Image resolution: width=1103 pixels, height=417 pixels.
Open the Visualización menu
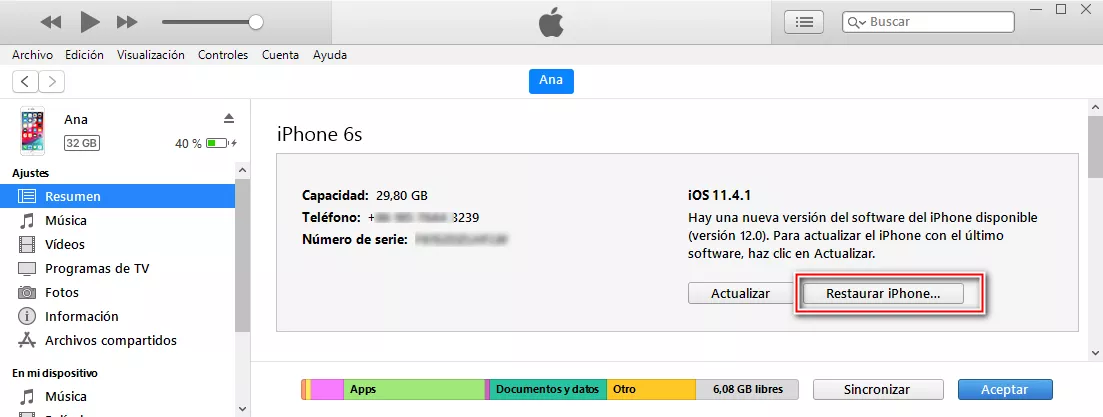[x=151, y=55]
